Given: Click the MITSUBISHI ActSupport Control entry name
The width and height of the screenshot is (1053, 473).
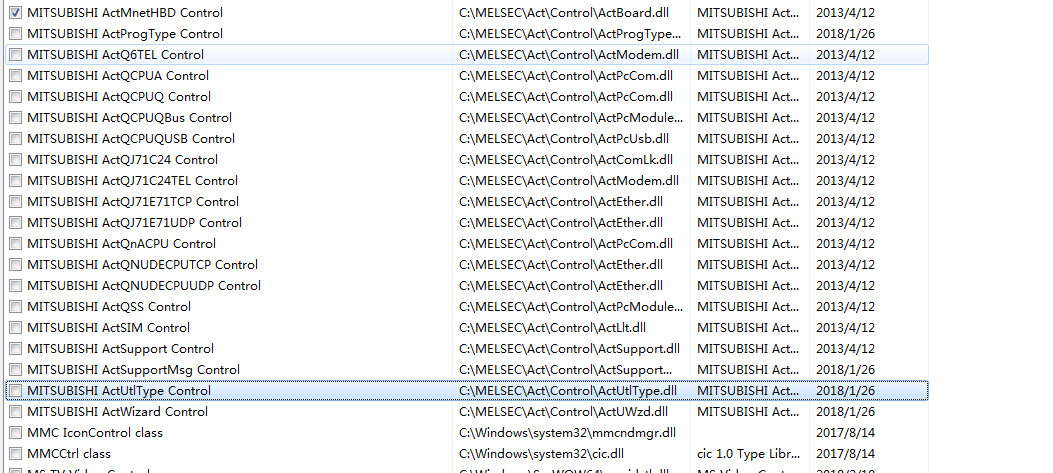Looking at the screenshot, I should click(120, 349).
